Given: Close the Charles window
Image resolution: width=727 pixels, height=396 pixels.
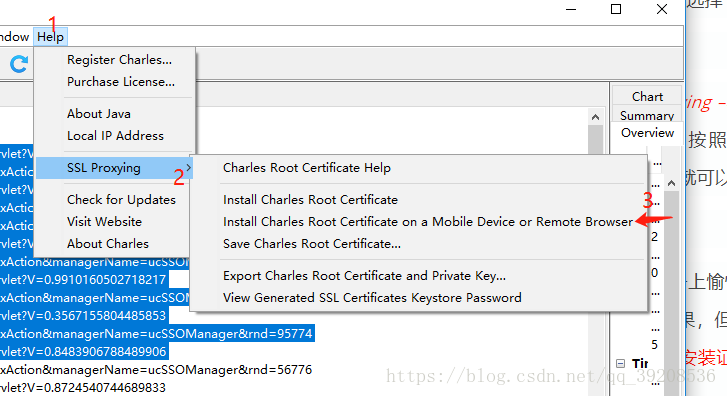Looking at the screenshot, I should coord(662,9).
